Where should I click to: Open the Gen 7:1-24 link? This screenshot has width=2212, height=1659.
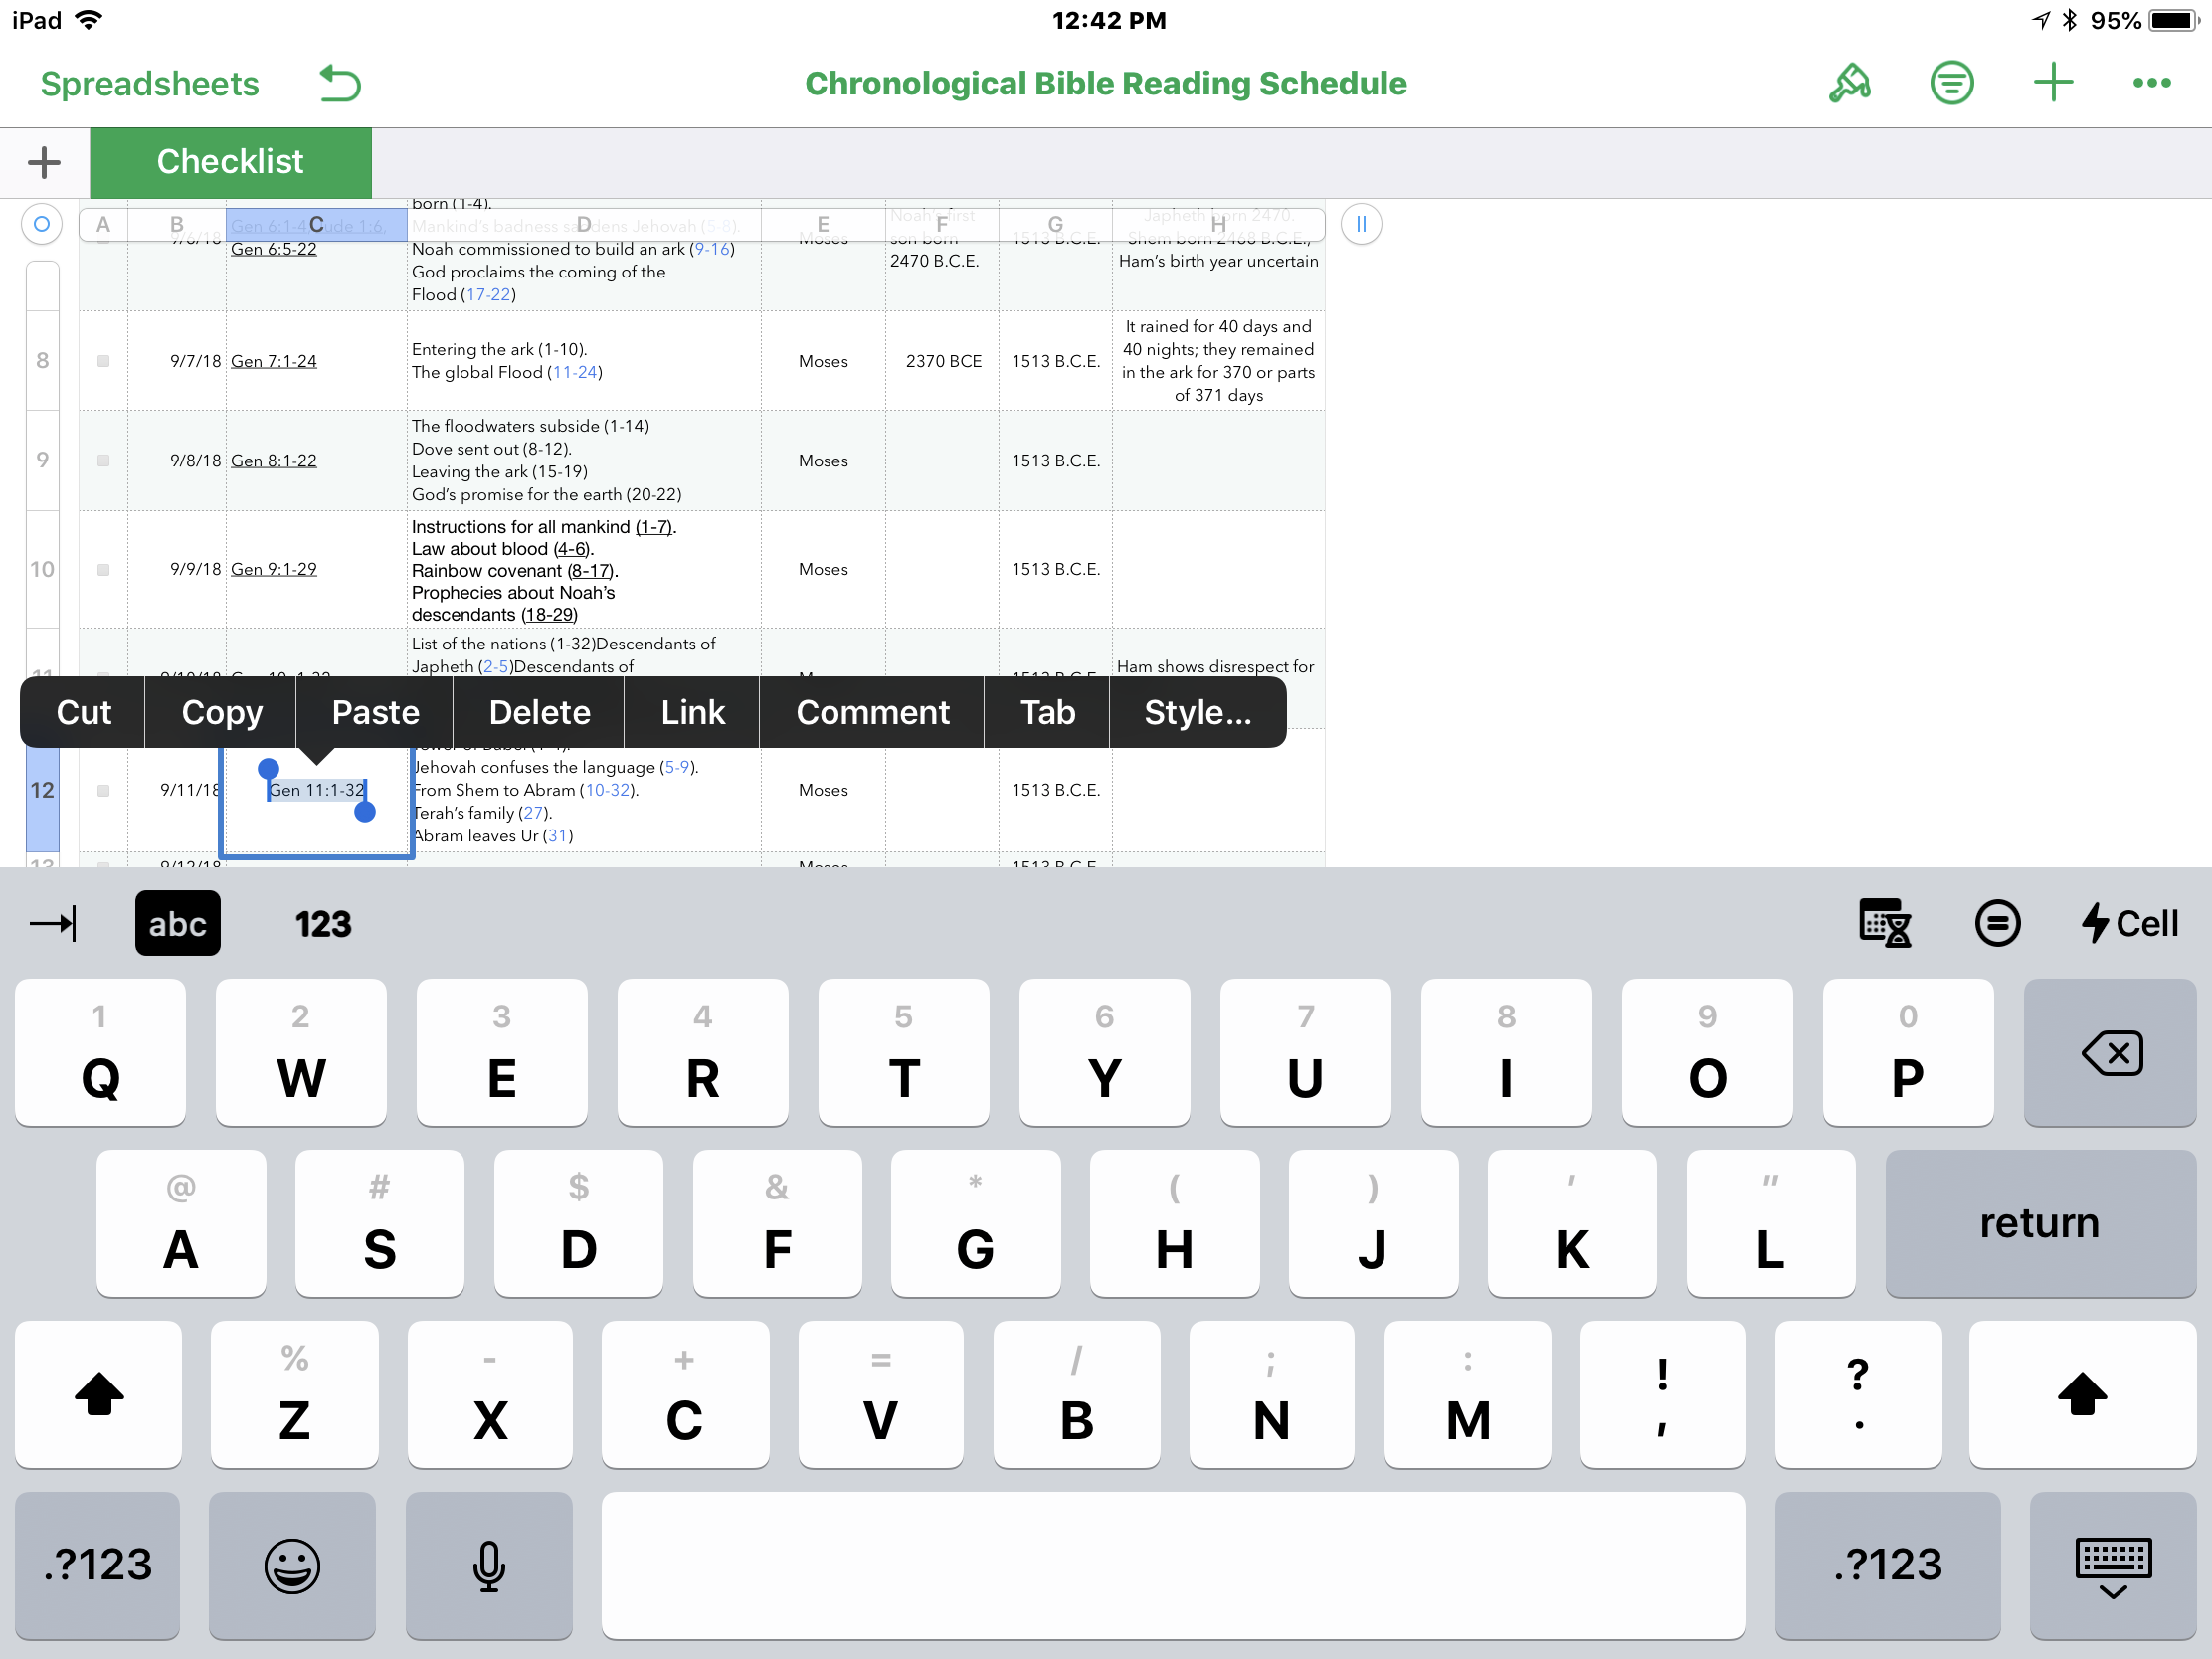tap(274, 361)
